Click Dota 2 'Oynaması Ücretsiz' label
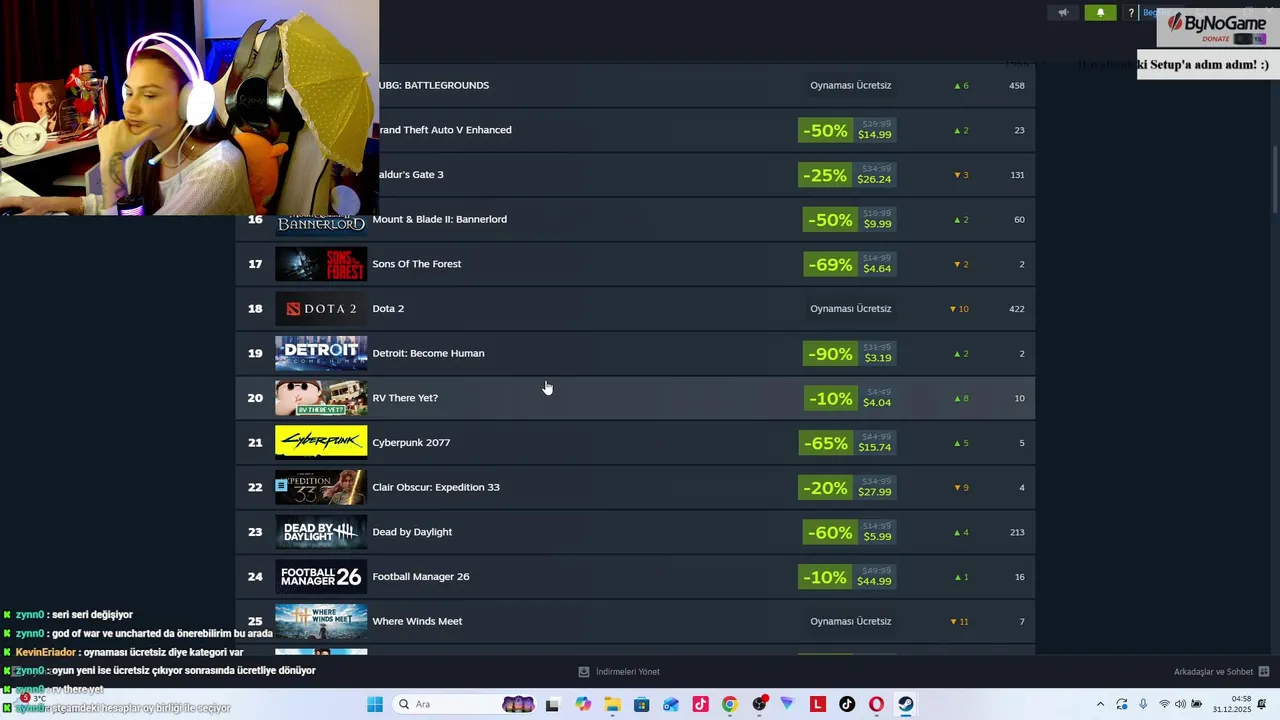1280x720 pixels. tap(850, 308)
